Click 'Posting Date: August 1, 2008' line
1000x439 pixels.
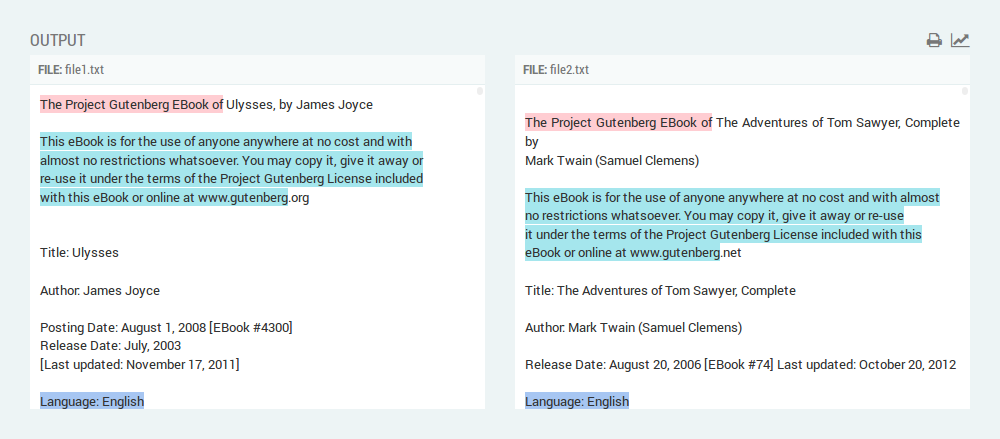pyautogui.click(x=166, y=327)
